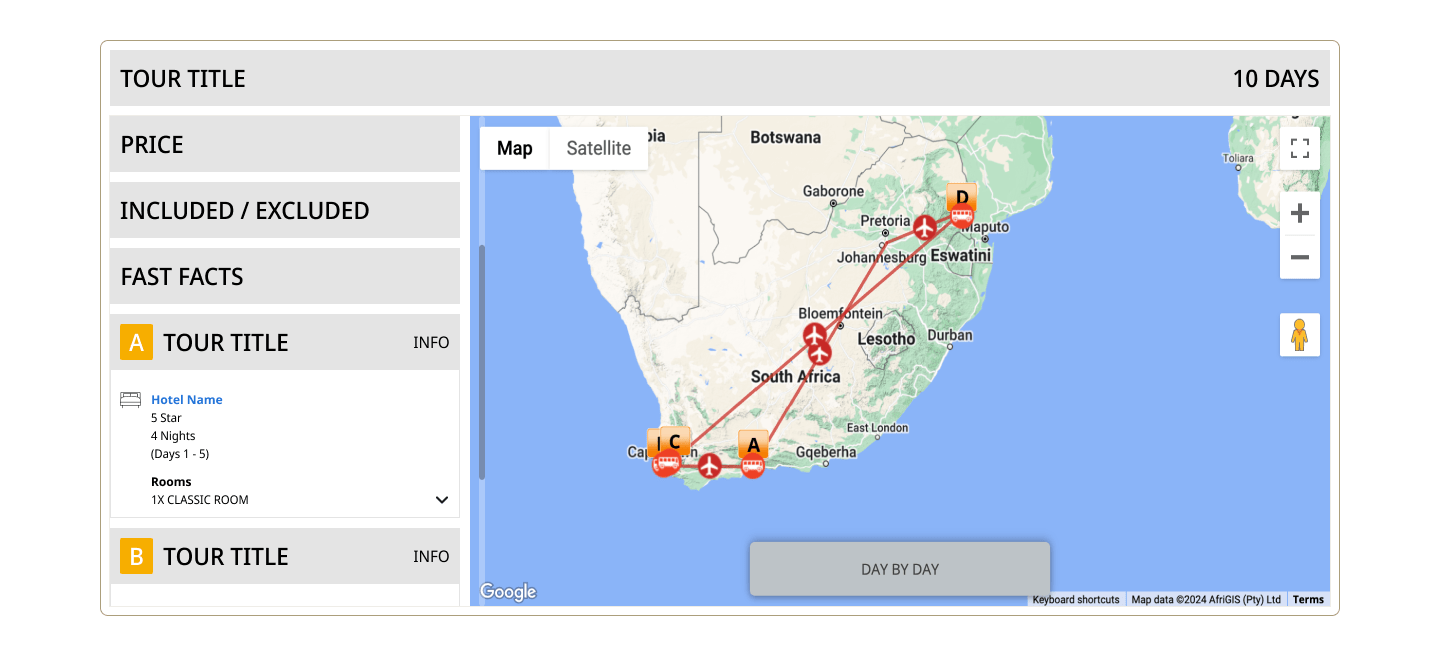Open INFO for section A
Screen dimensions: 1440x656
coord(431,342)
